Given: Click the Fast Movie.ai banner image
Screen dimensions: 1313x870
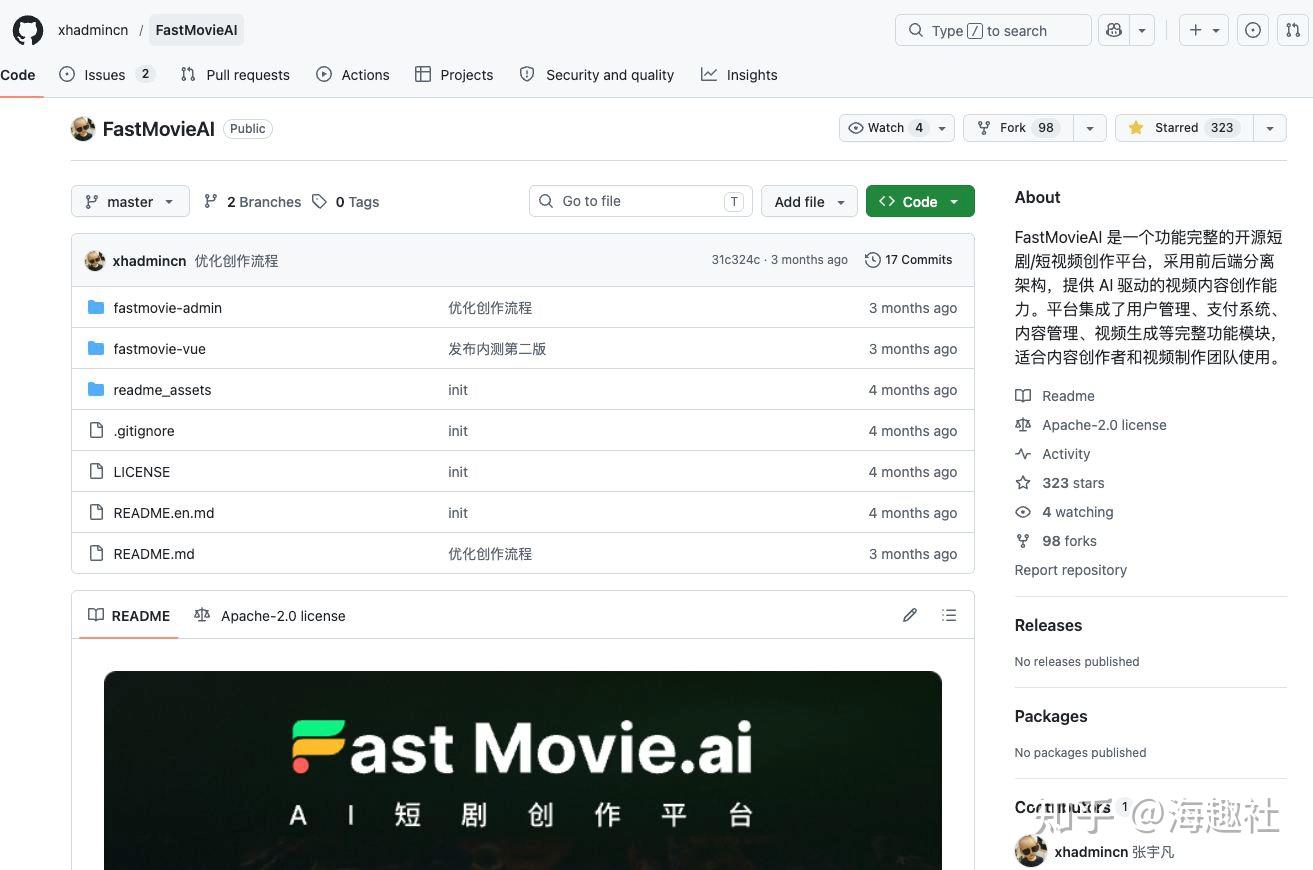Looking at the screenshot, I should [x=523, y=770].
